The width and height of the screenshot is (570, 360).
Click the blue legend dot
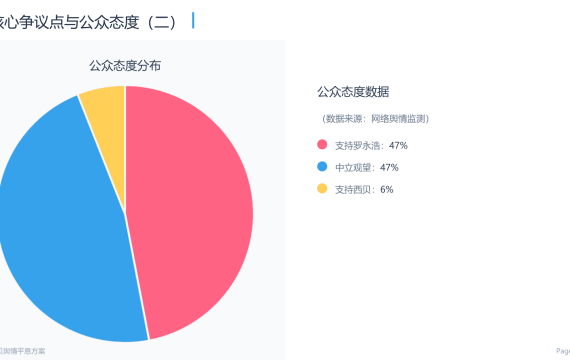coord(322,167)
